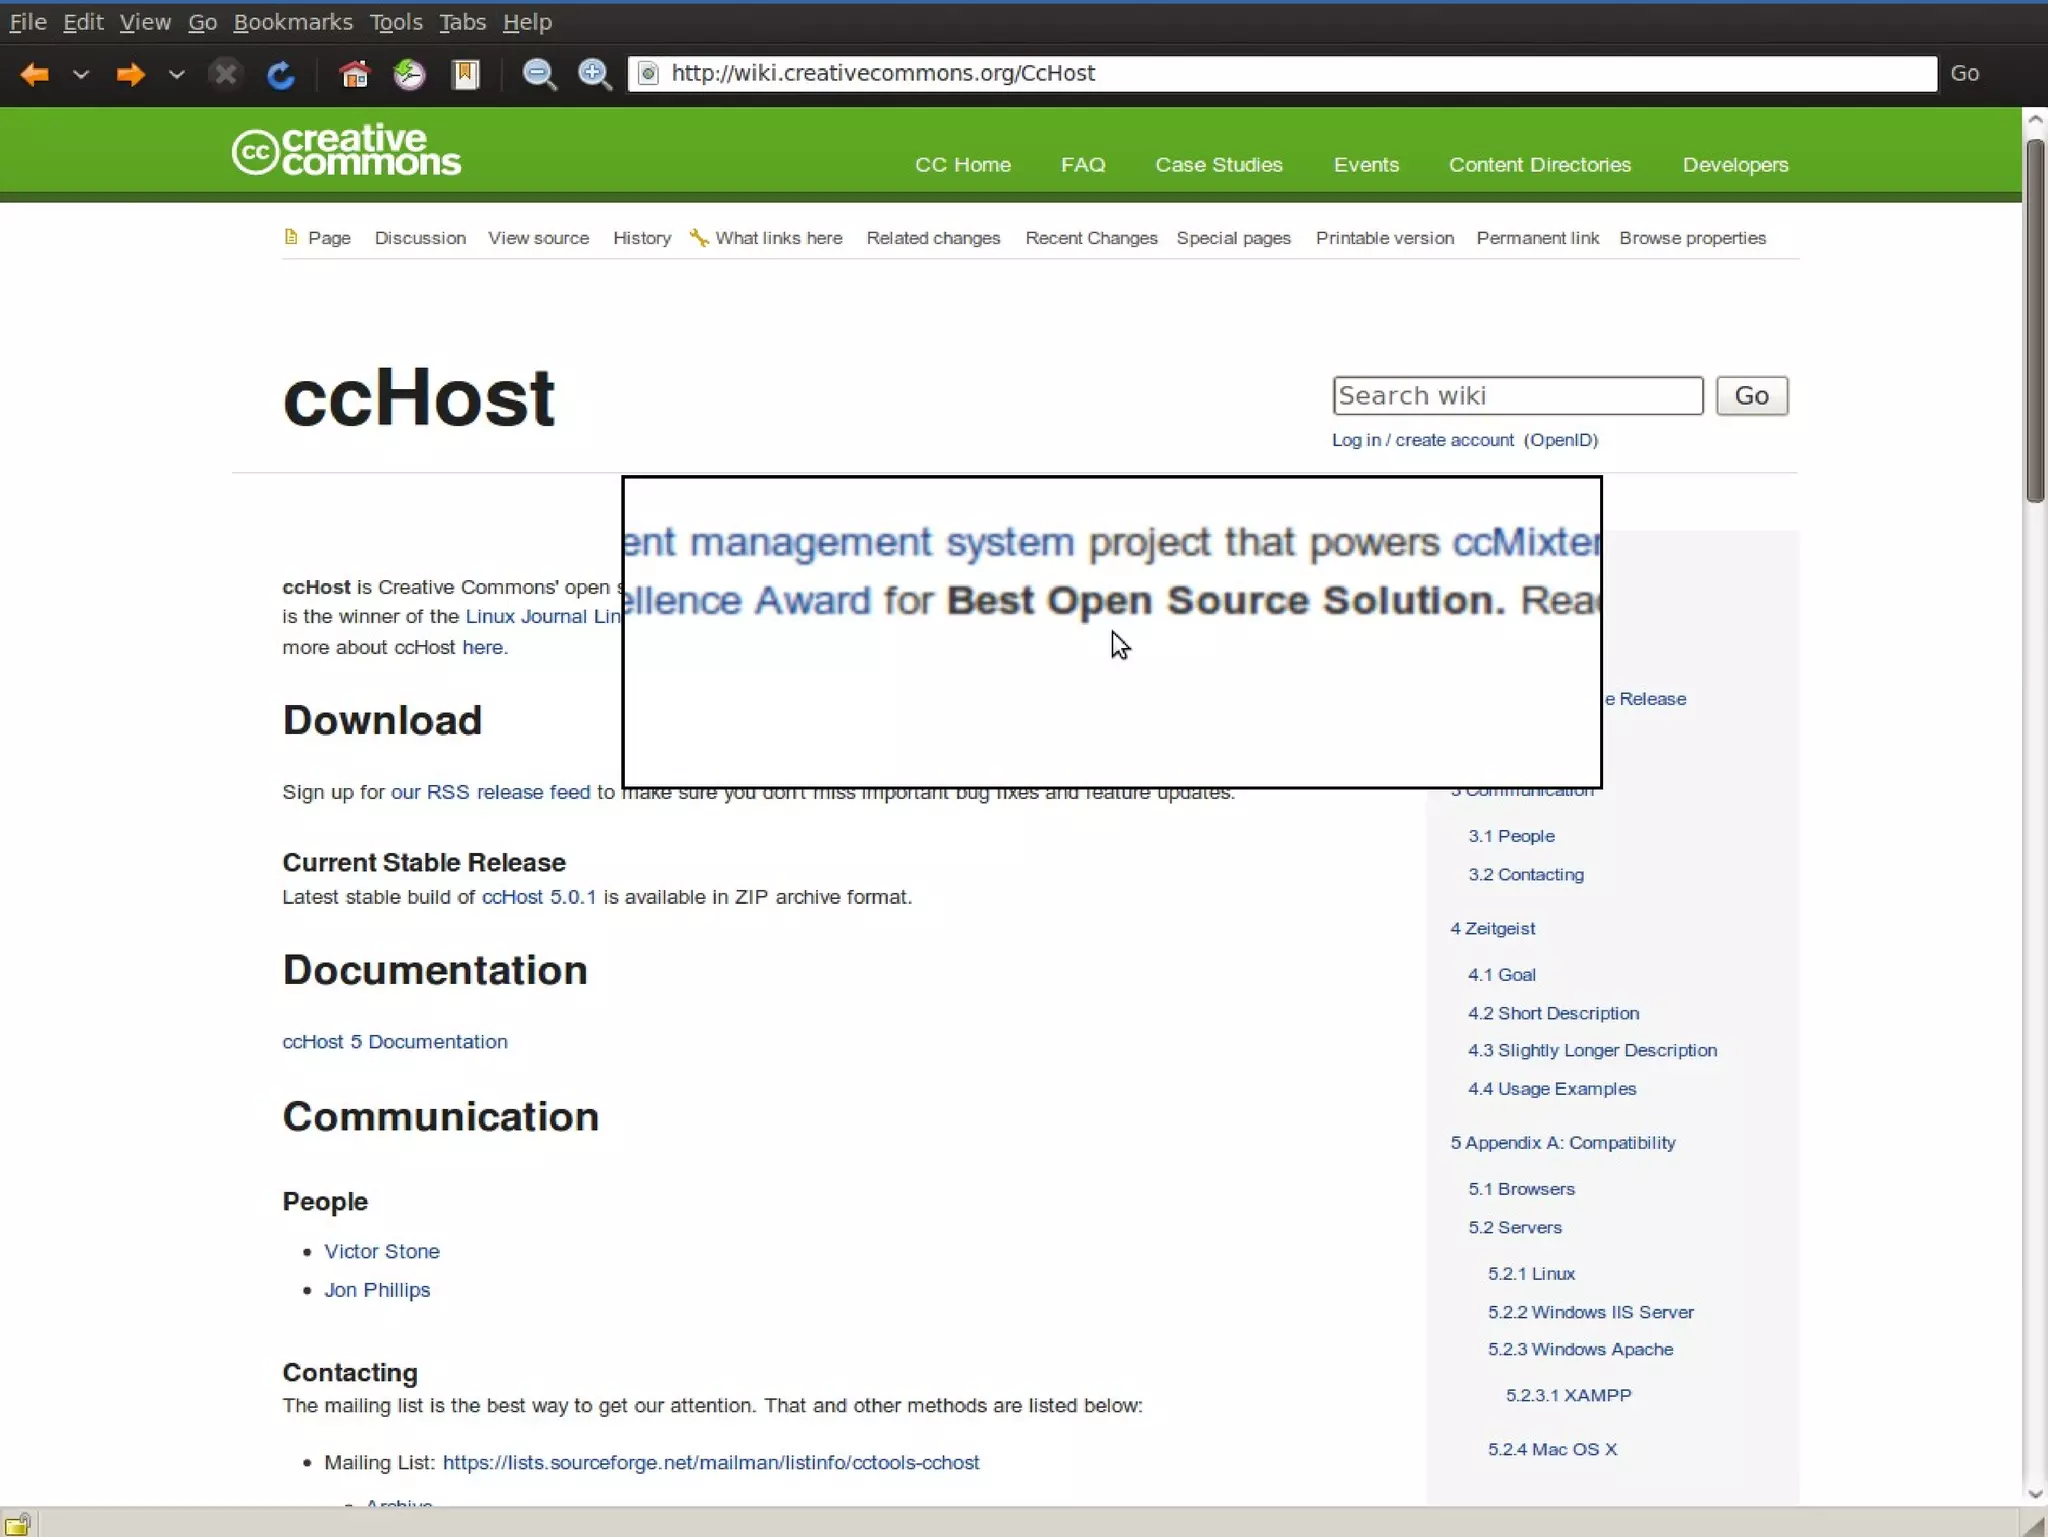Expand back history dropdown arrow
This screenshot has height=1537, width=2048.
pos(81,74)
